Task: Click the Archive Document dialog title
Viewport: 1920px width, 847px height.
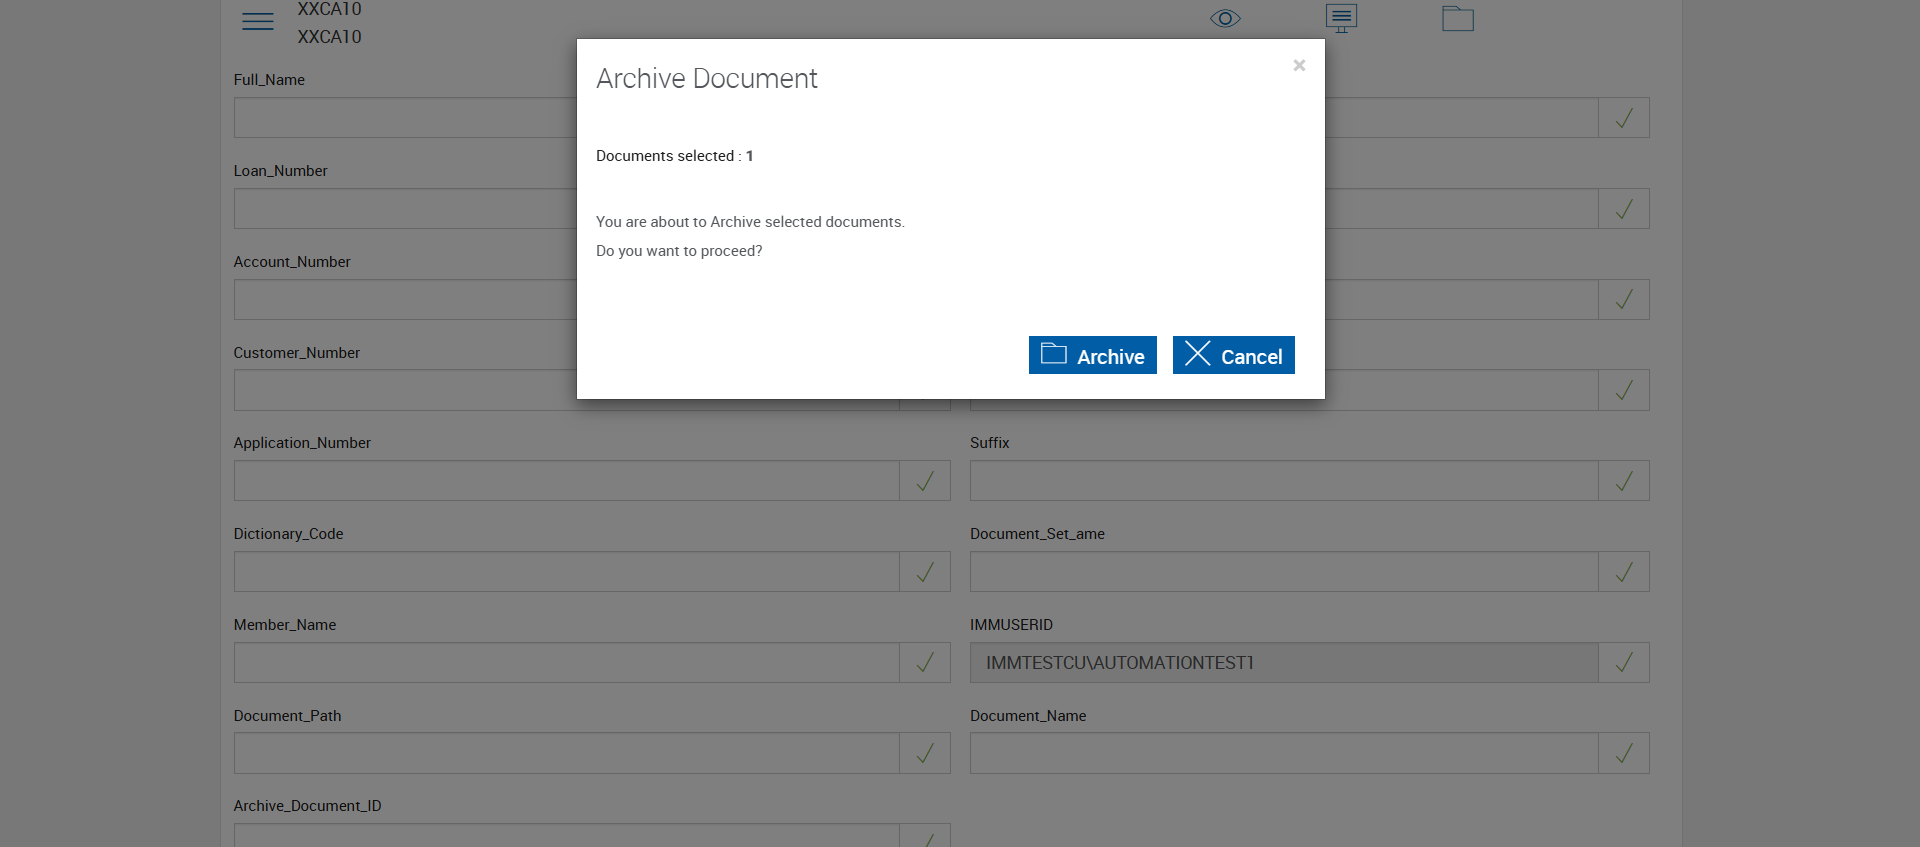Action: [707, 79]
